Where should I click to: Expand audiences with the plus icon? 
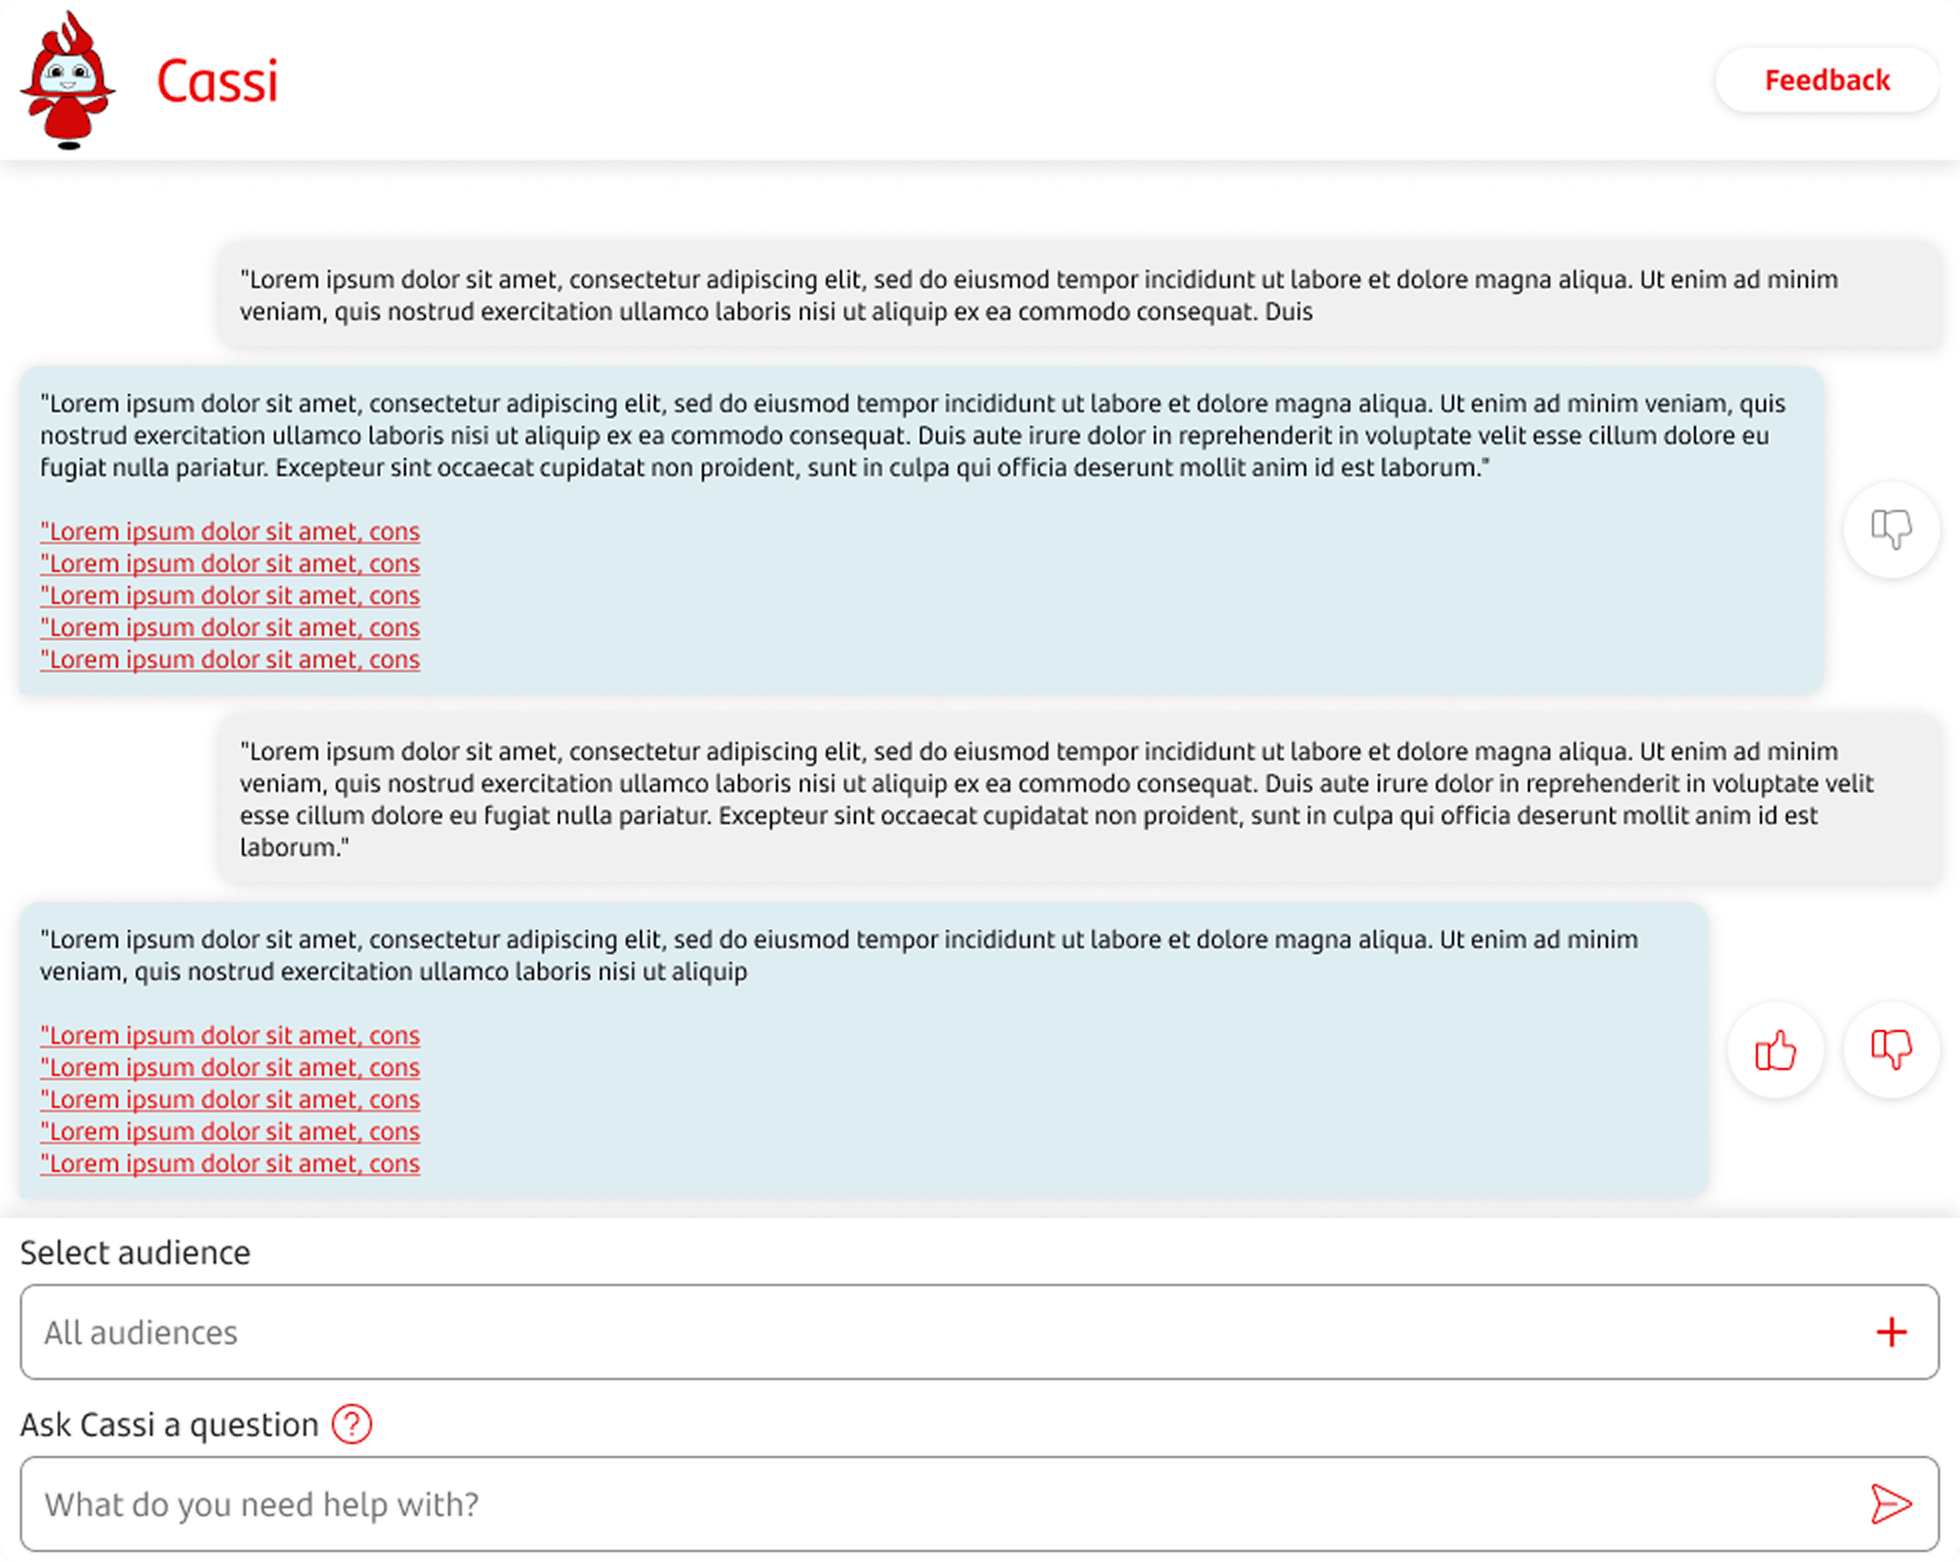click(1891, 1332)
